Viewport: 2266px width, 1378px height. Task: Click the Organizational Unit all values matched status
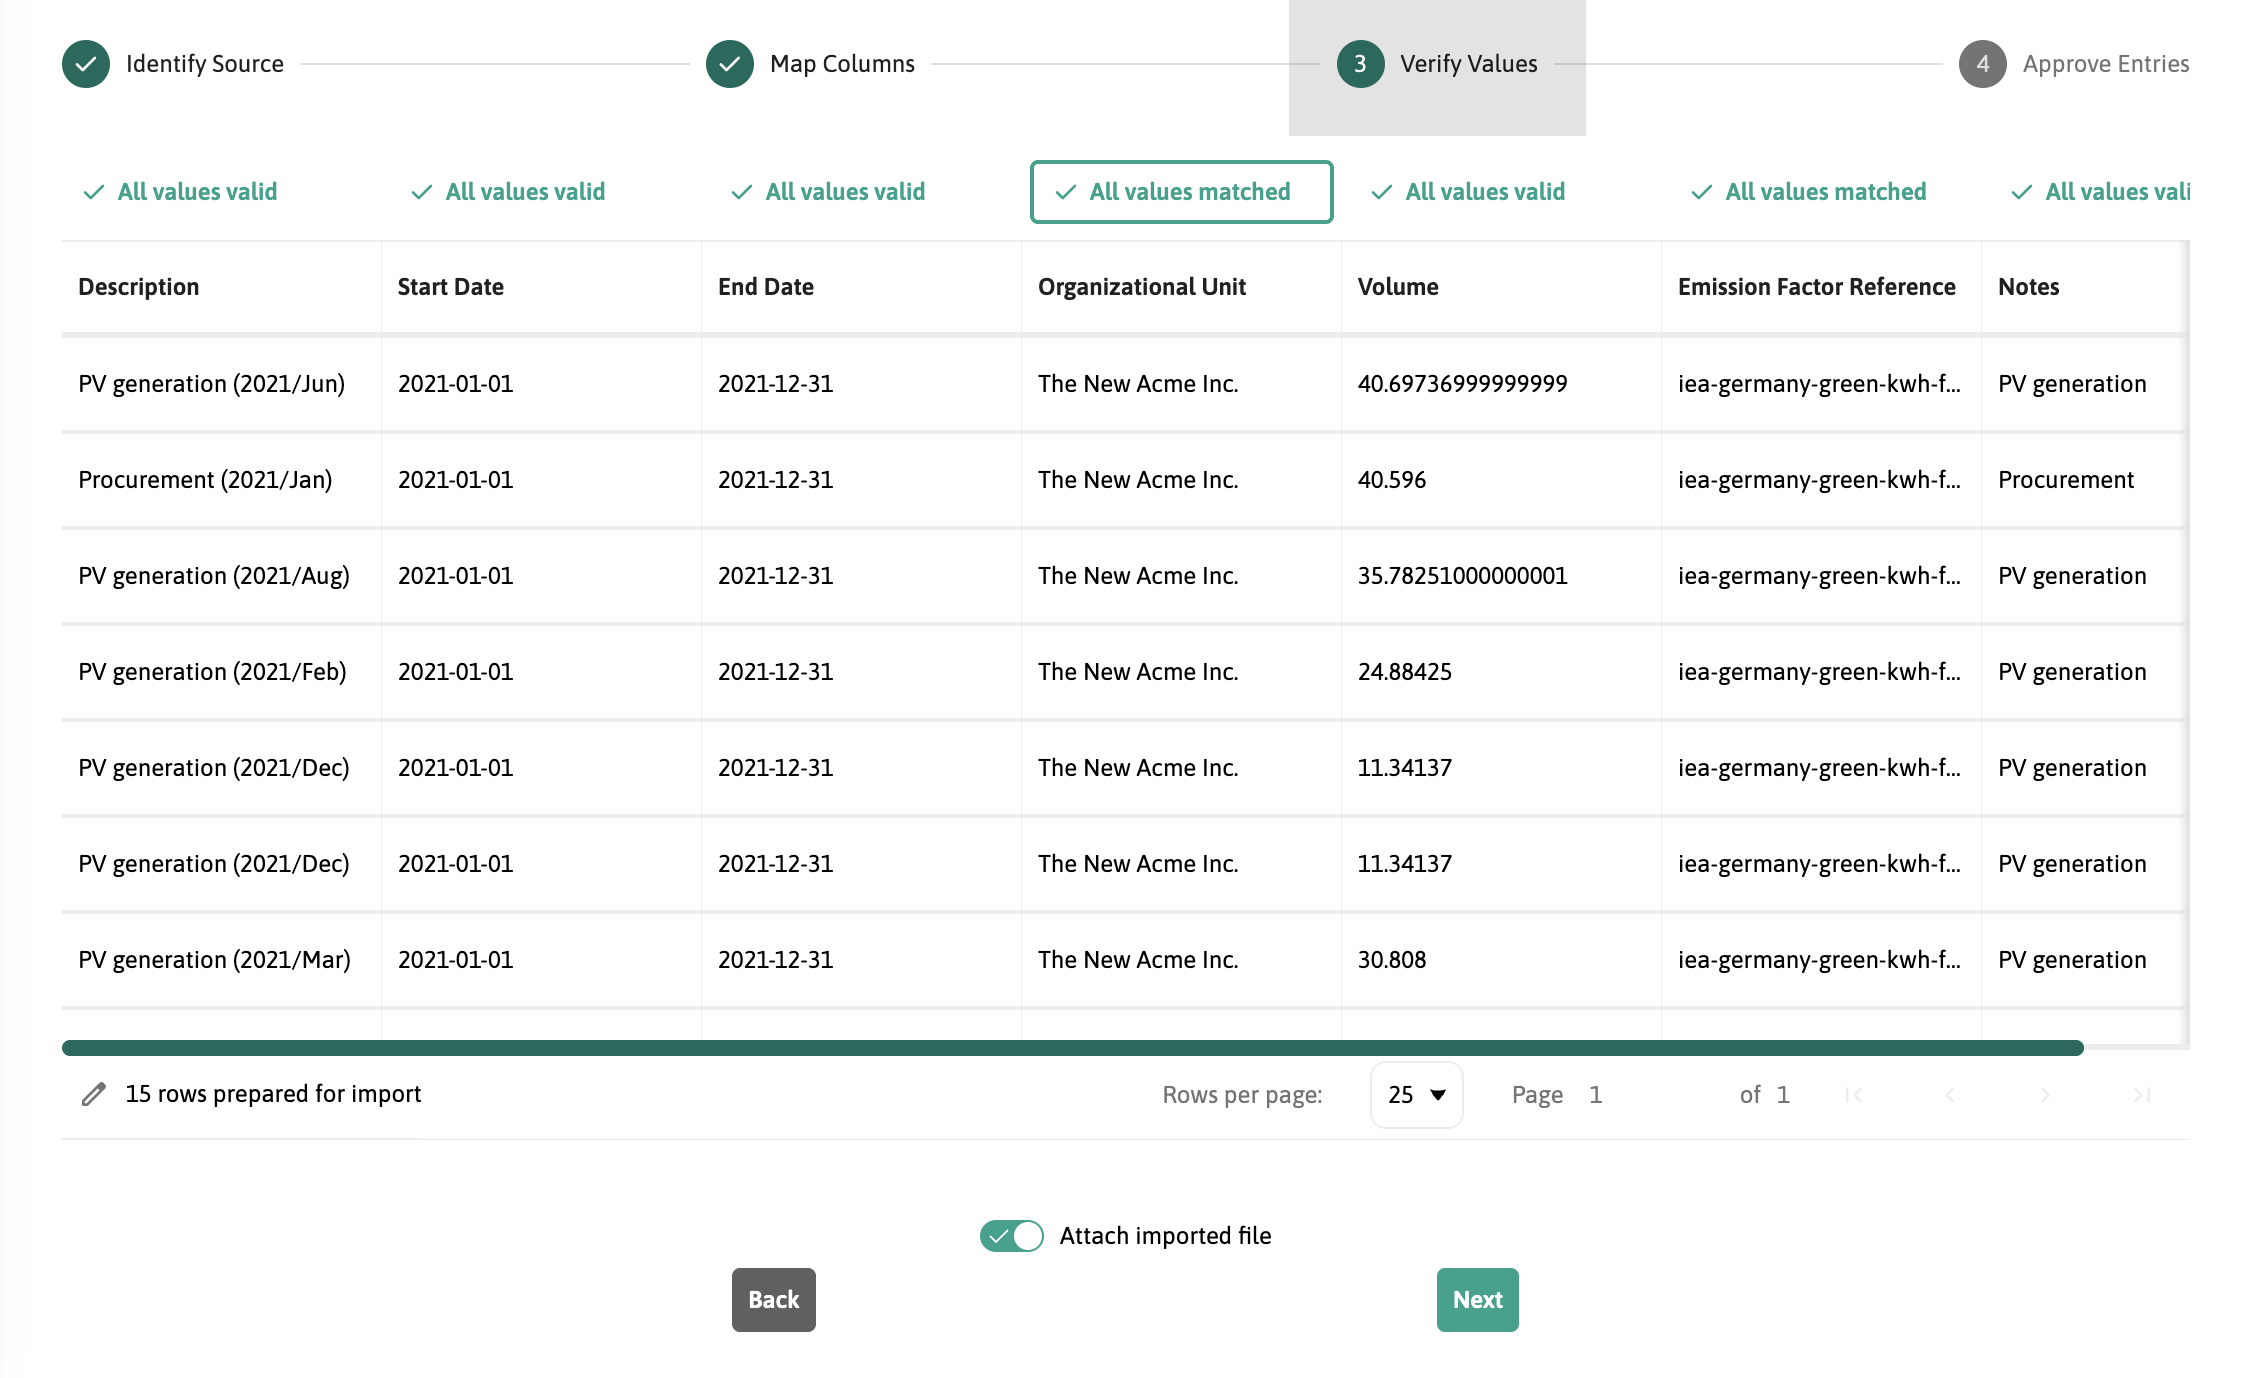(x=1181, y=192)
